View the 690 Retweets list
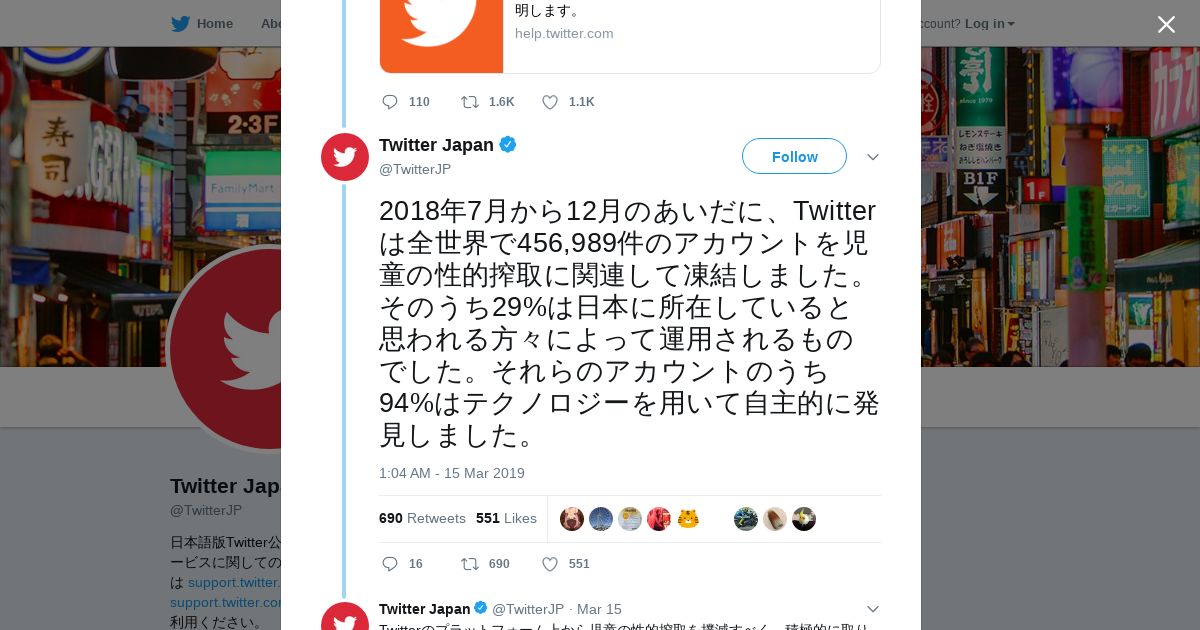The image size is (1200, 630). pyautogui.click(x=422, y=518)
